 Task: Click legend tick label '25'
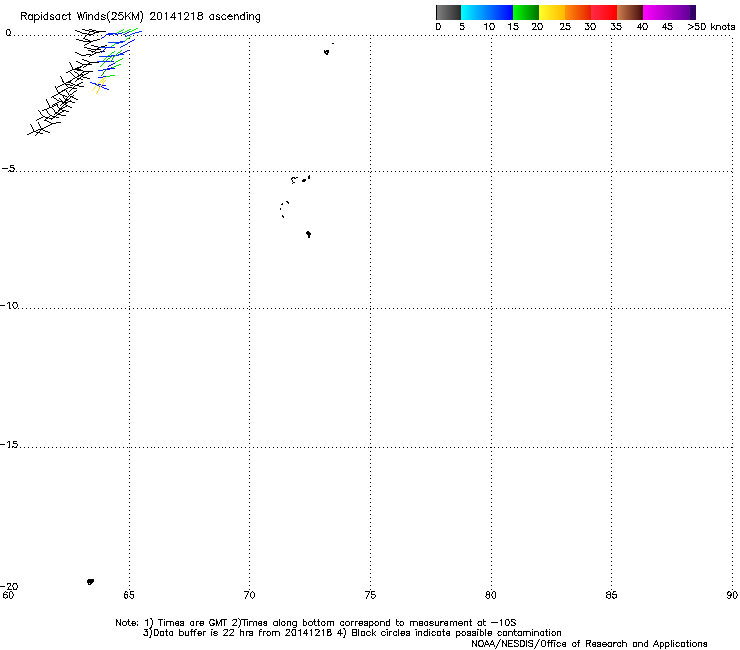click(x=565, y=27)
